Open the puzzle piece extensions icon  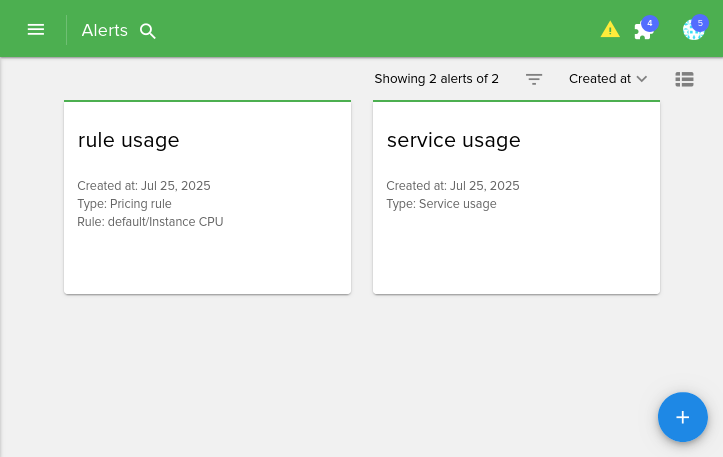(x=642, y=31)
